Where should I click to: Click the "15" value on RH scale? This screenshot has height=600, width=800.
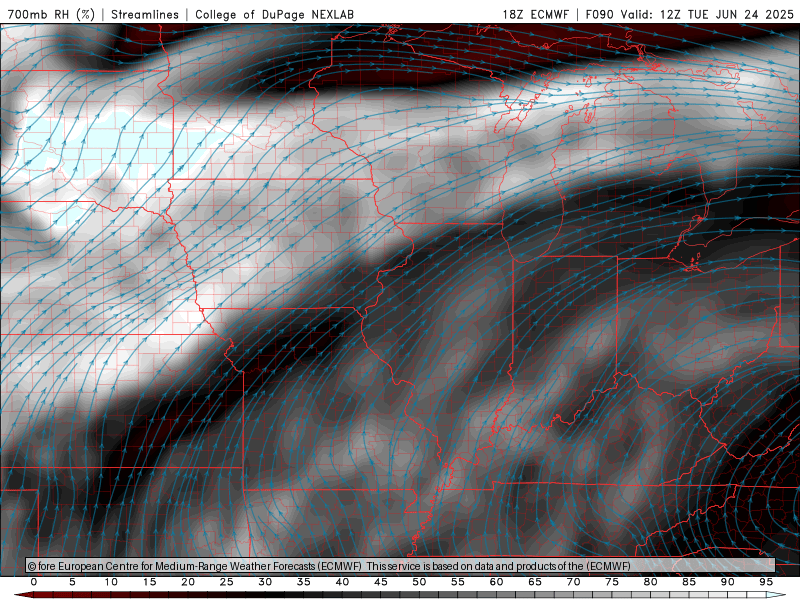149,582
